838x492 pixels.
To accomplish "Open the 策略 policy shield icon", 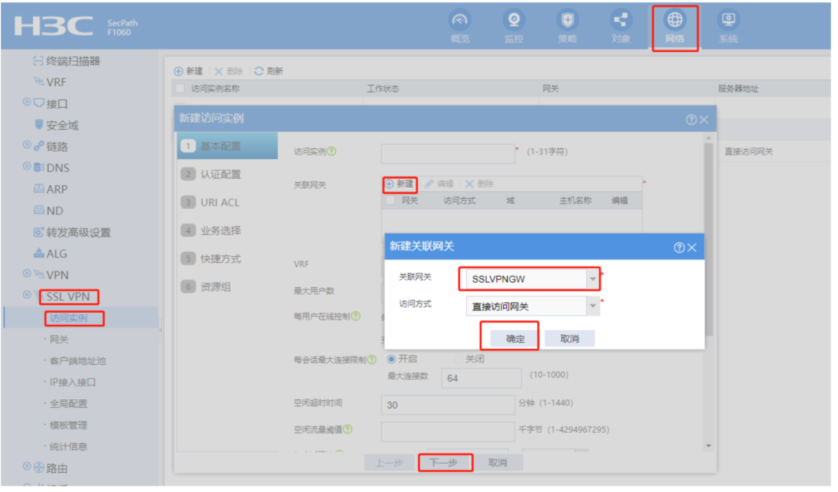I will [x=567, y=20].
